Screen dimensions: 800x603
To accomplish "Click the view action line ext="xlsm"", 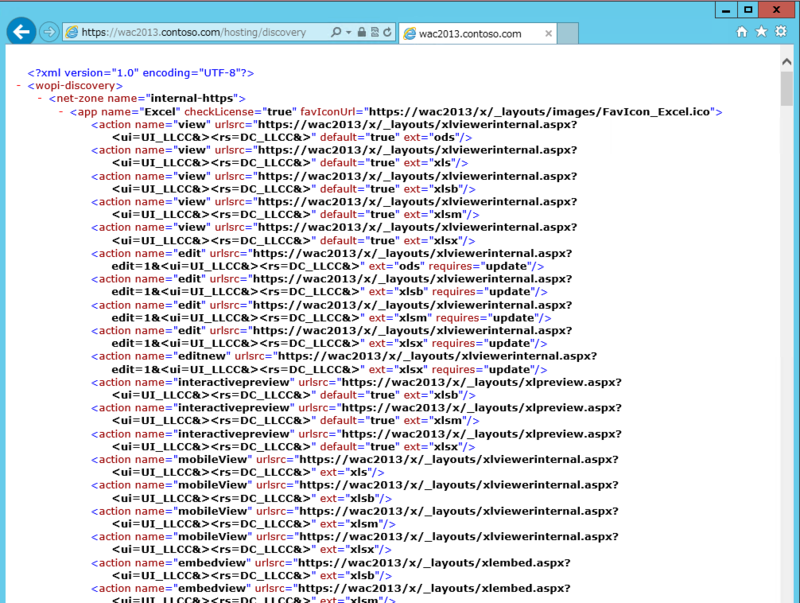I will coord(334,208).
